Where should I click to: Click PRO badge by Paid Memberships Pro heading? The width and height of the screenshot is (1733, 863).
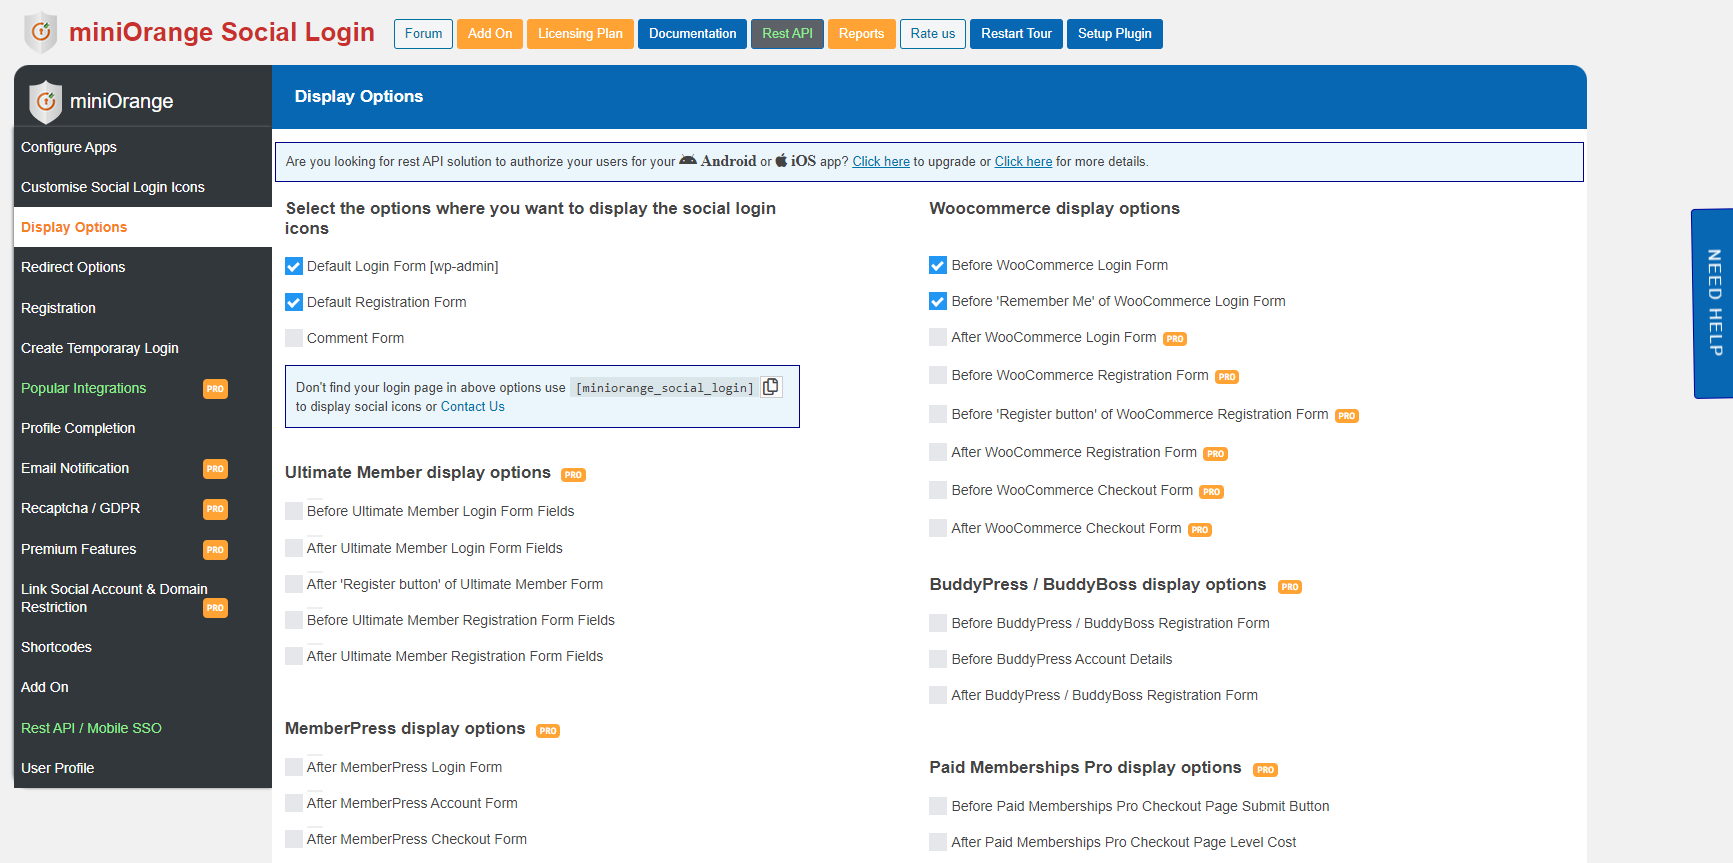tap(1266, 770)
